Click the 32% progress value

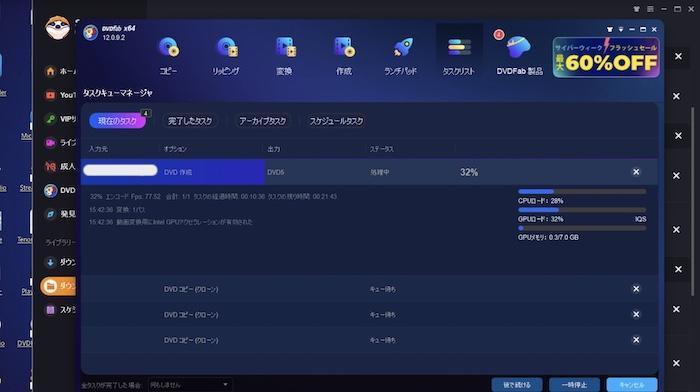(x=469, y=172)
